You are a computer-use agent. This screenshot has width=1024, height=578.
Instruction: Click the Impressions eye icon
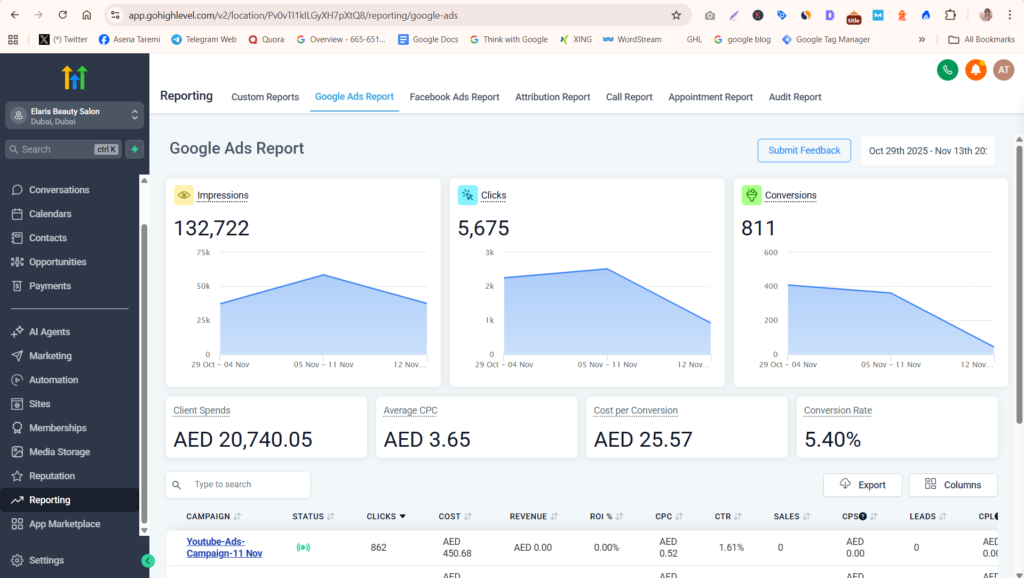pyautogui.click(x=184, y=195)
